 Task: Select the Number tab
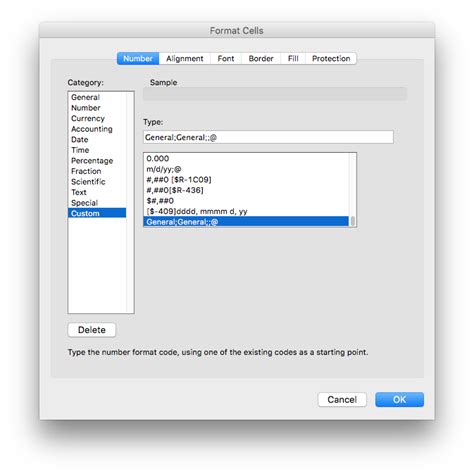138,59
